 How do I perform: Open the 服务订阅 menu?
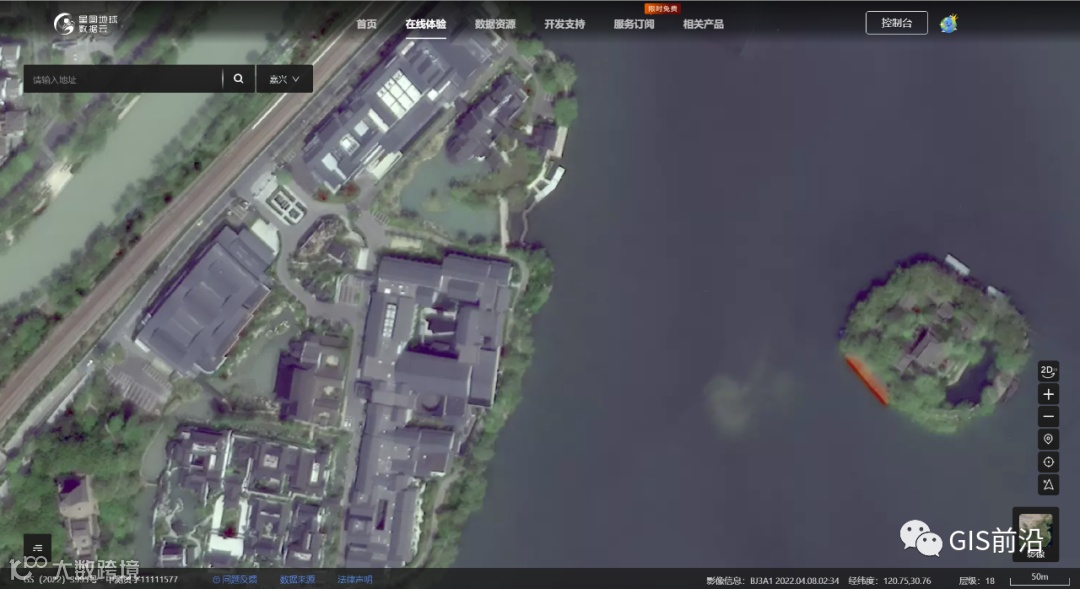[x=634, y=24]
